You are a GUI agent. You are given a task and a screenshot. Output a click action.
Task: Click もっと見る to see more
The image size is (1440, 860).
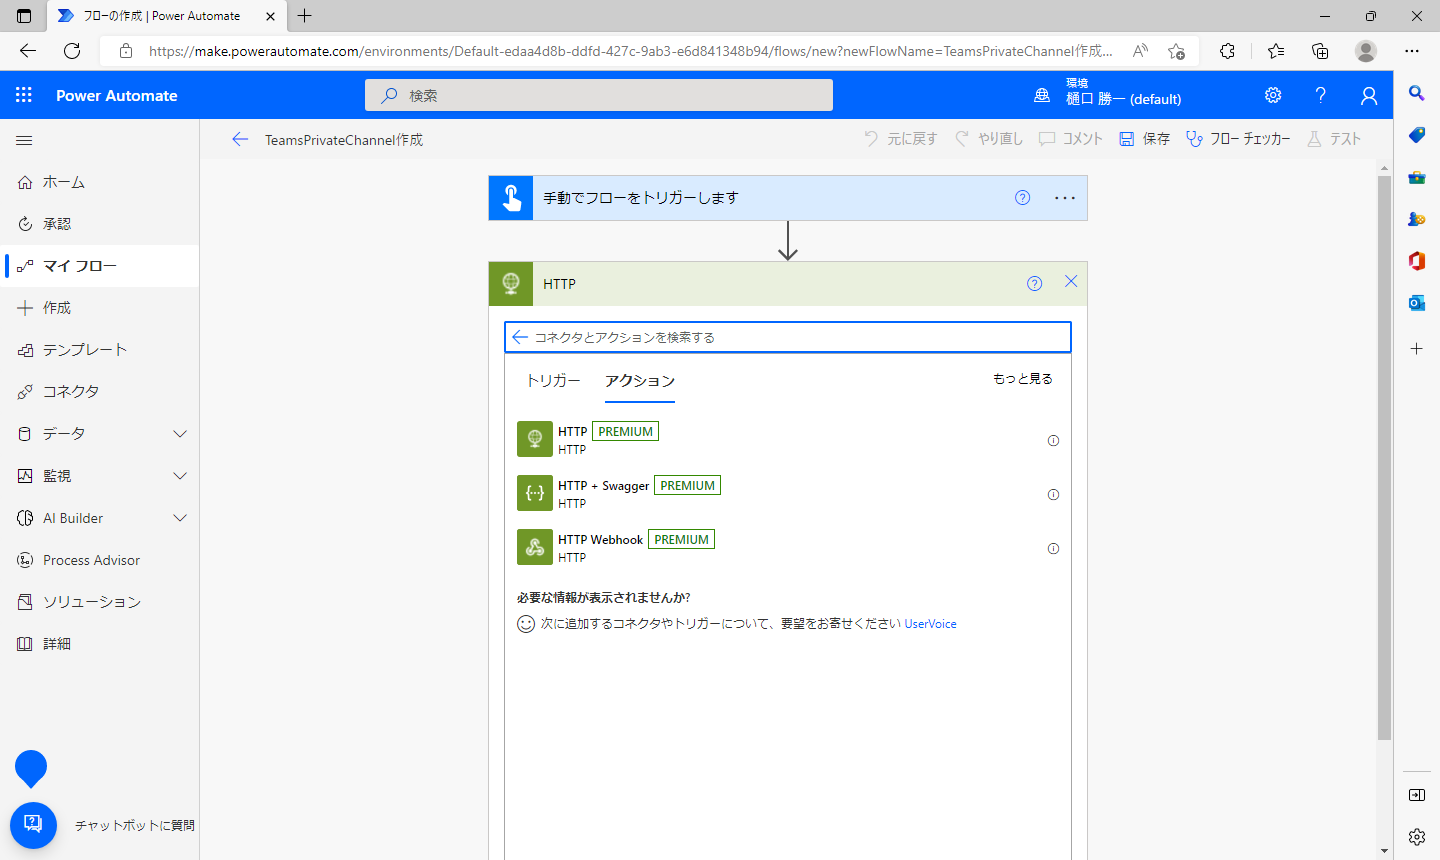(x=1022, y=379)
